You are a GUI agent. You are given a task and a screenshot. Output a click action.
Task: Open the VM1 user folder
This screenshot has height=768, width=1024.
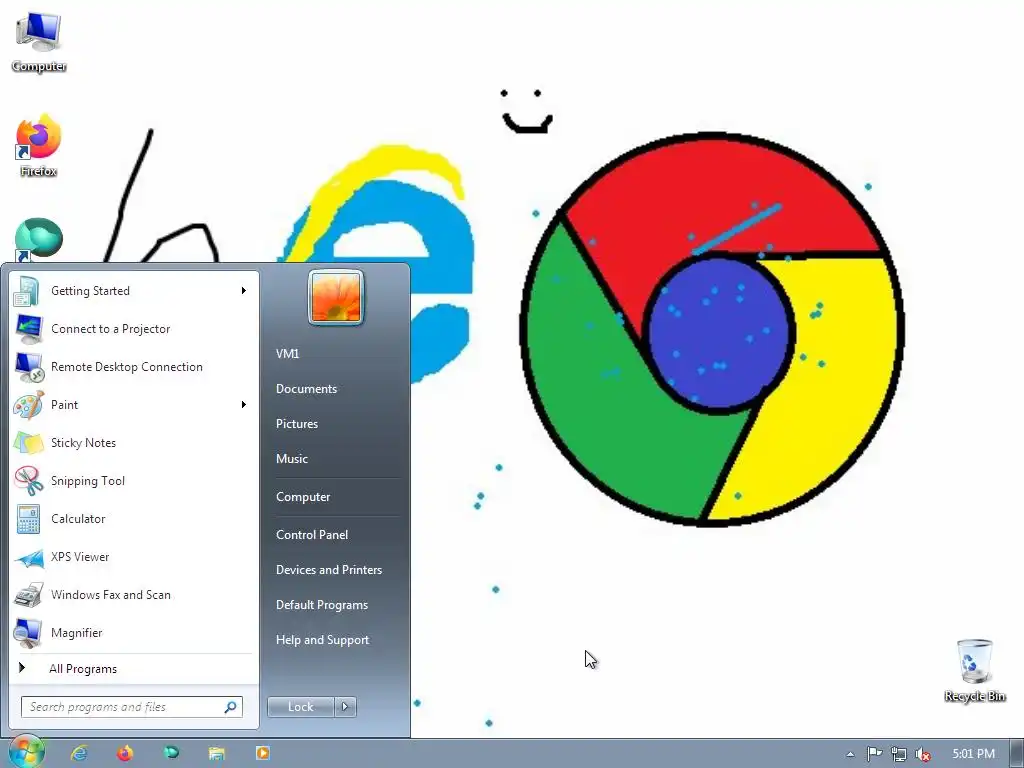click(287, 354)
